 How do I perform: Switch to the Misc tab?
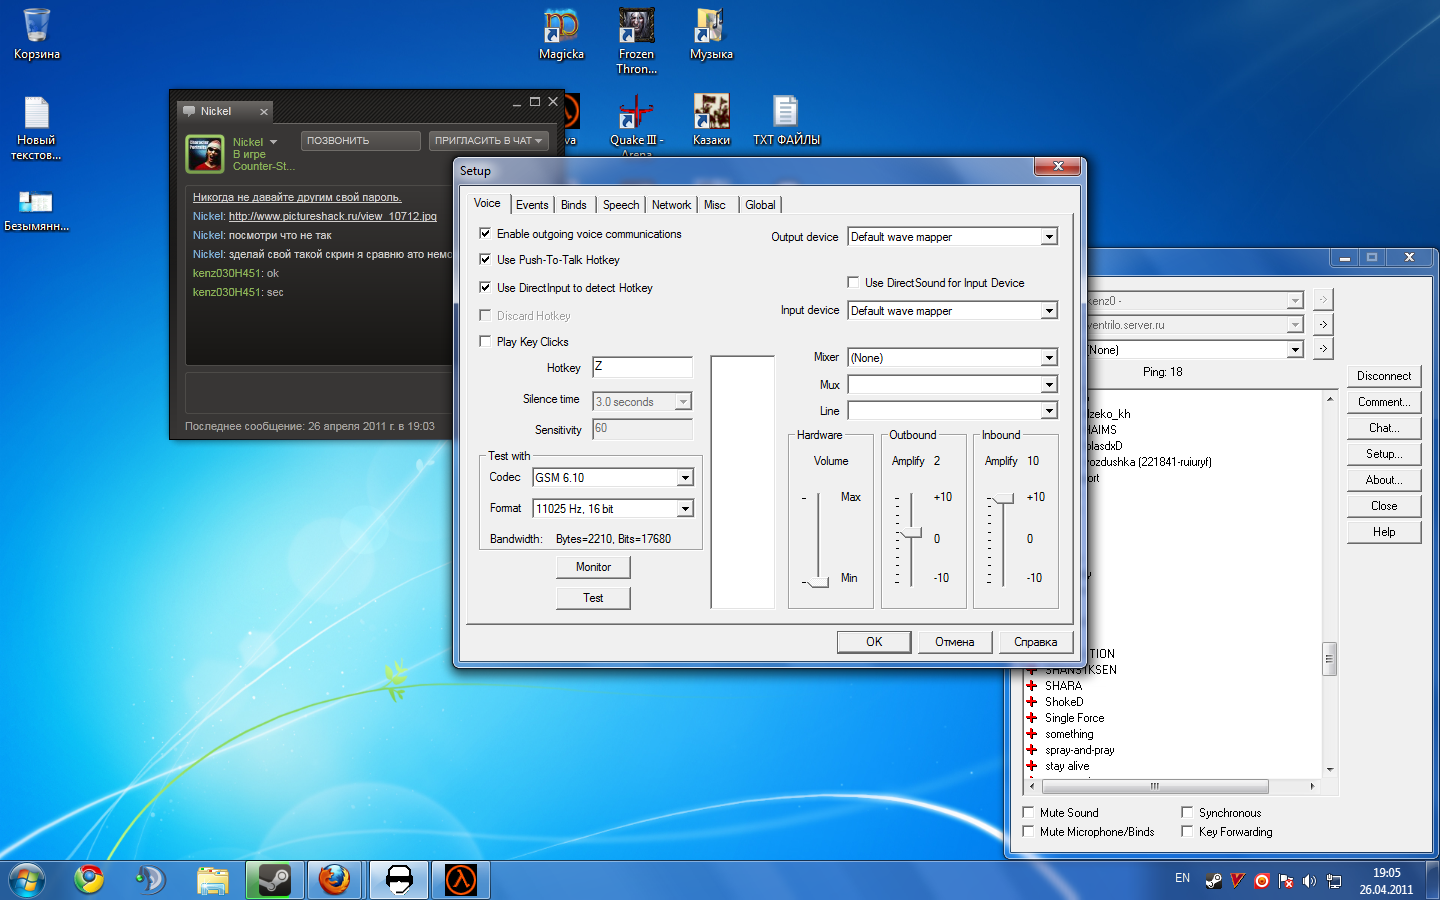(x=715, y=205)
